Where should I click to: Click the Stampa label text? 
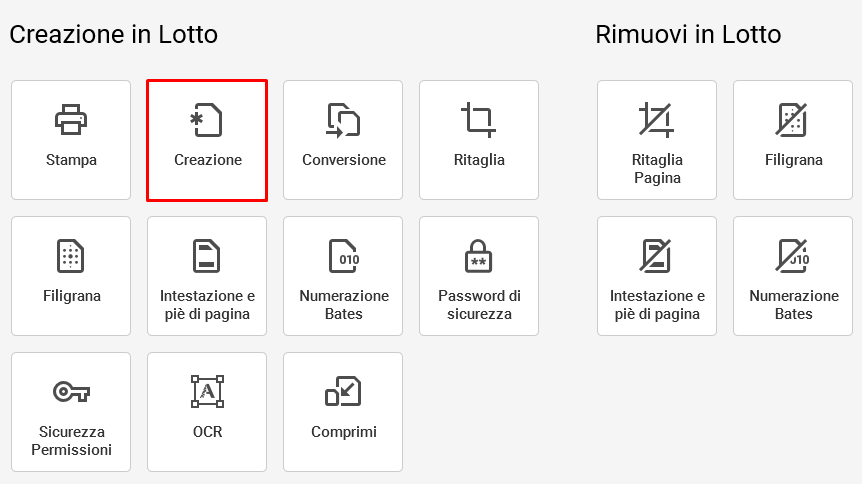pyautogui.click(x=71, y=160)
